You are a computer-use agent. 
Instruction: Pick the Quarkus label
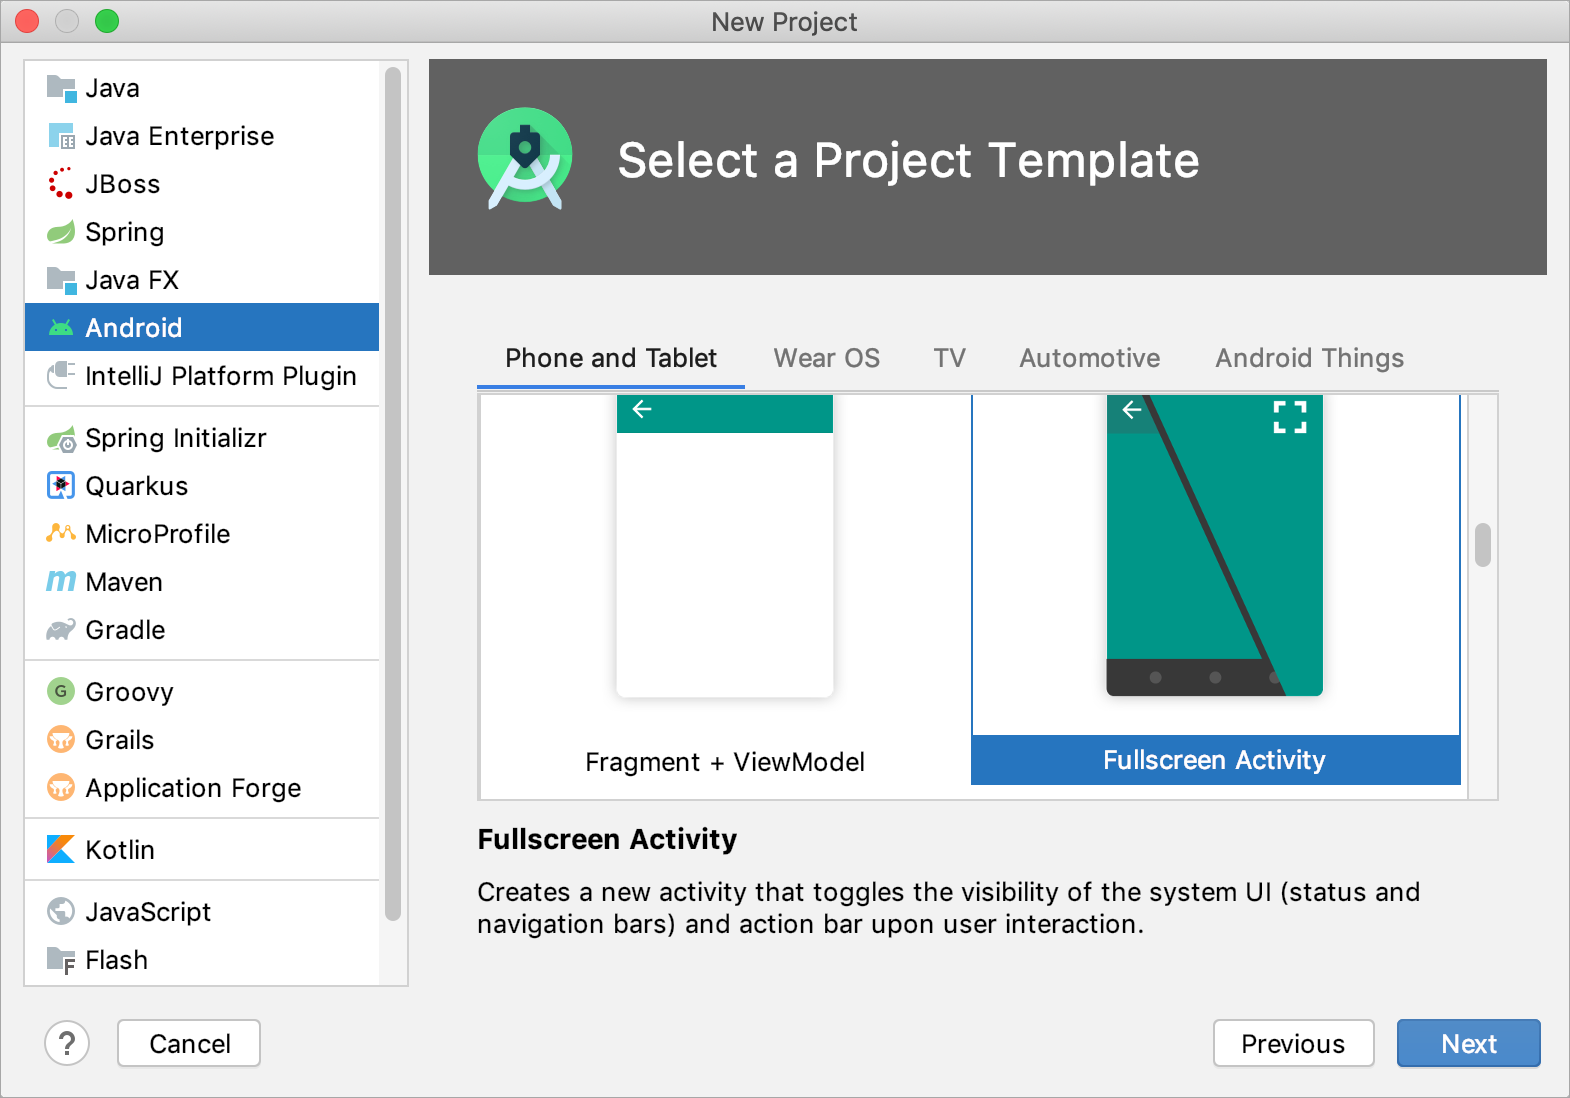tap(137, 486)
